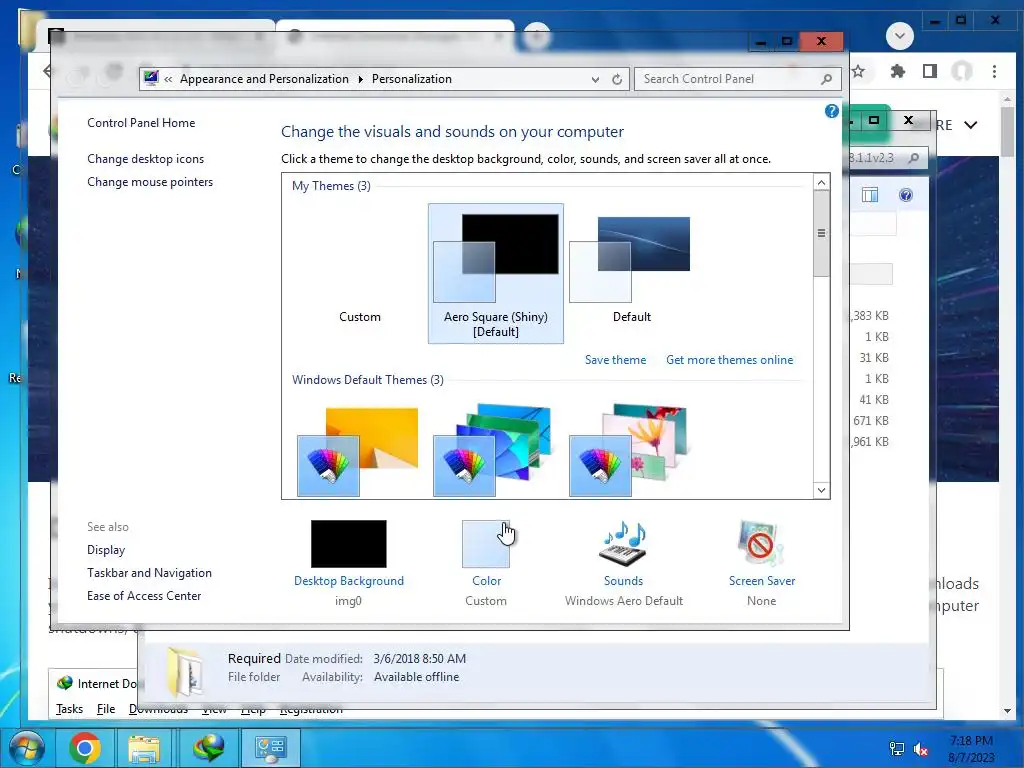Select the Default theme in My Themes
Viewport: 1024px width, 768px height.
point(632,273)
